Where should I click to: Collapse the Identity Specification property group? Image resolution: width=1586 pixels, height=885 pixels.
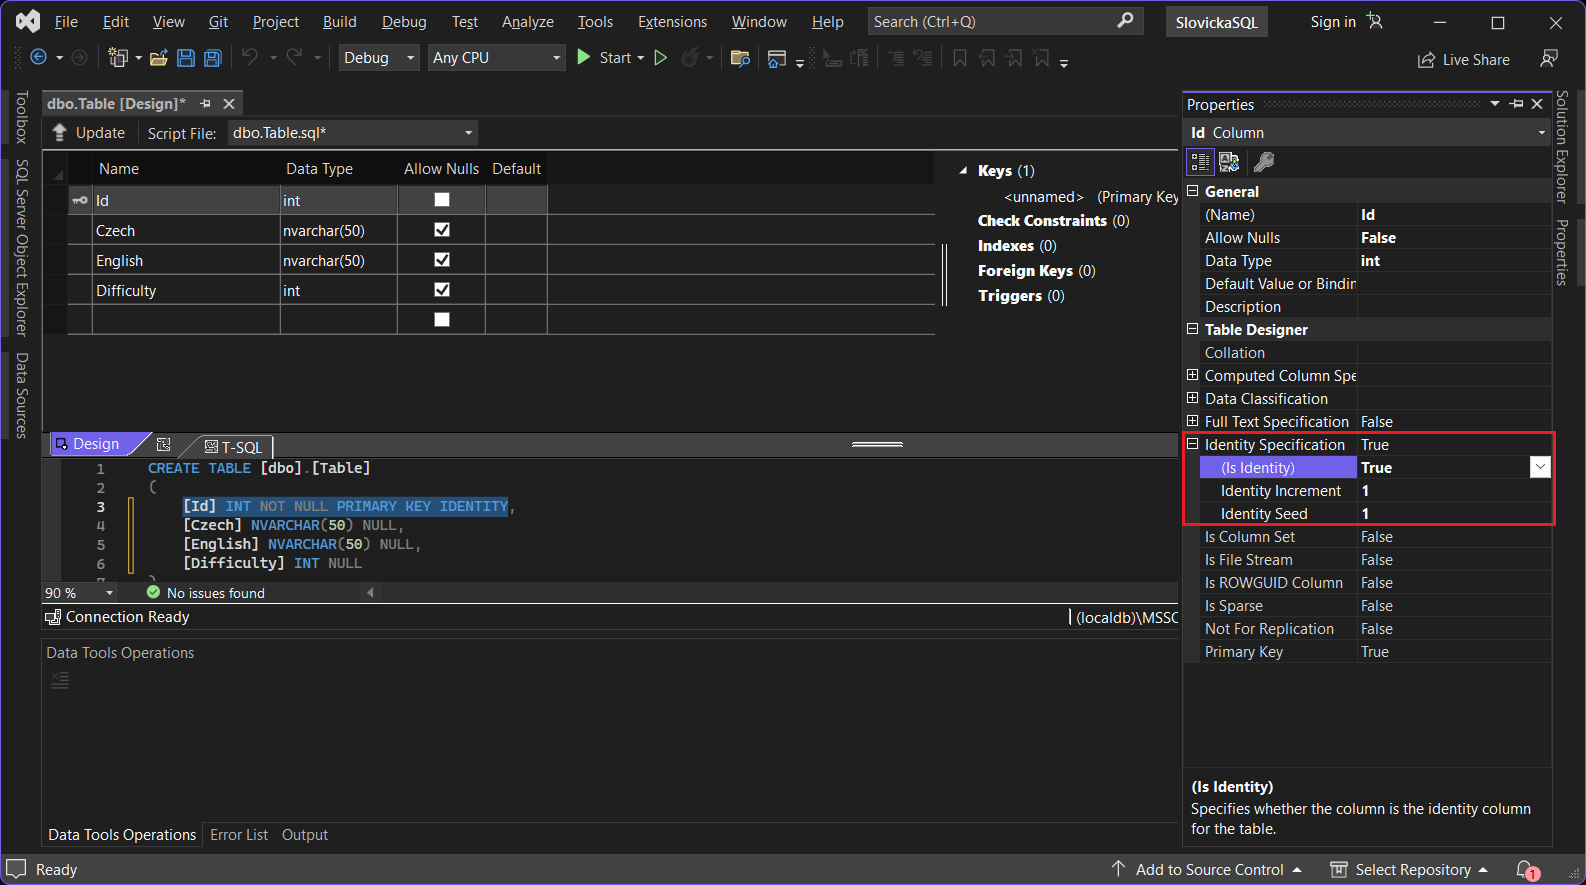click(1192, 444)
